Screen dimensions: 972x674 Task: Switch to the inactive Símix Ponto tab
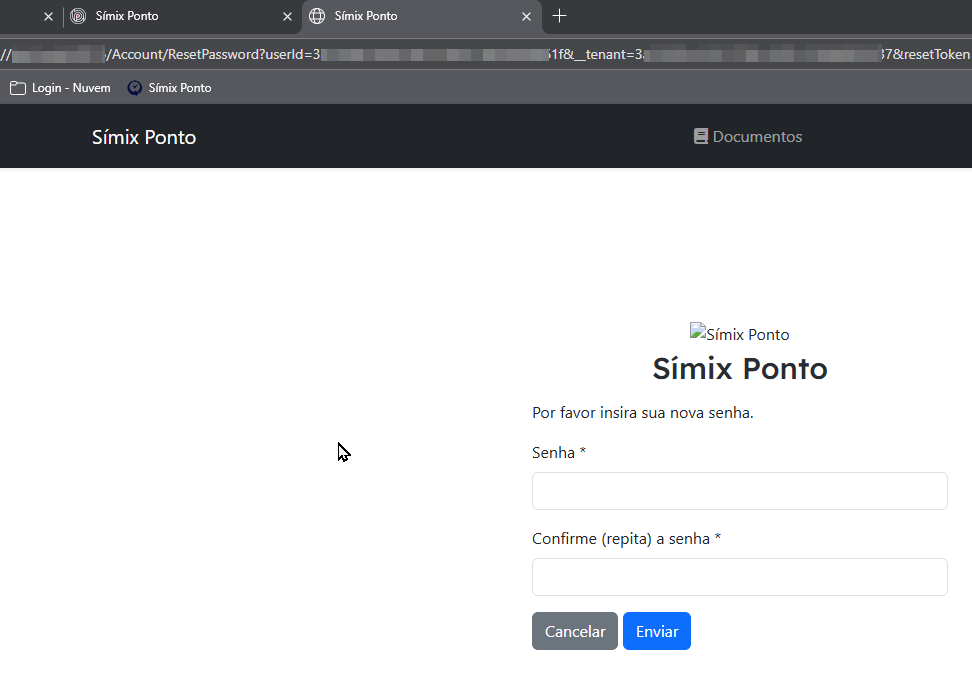point(182,16)
